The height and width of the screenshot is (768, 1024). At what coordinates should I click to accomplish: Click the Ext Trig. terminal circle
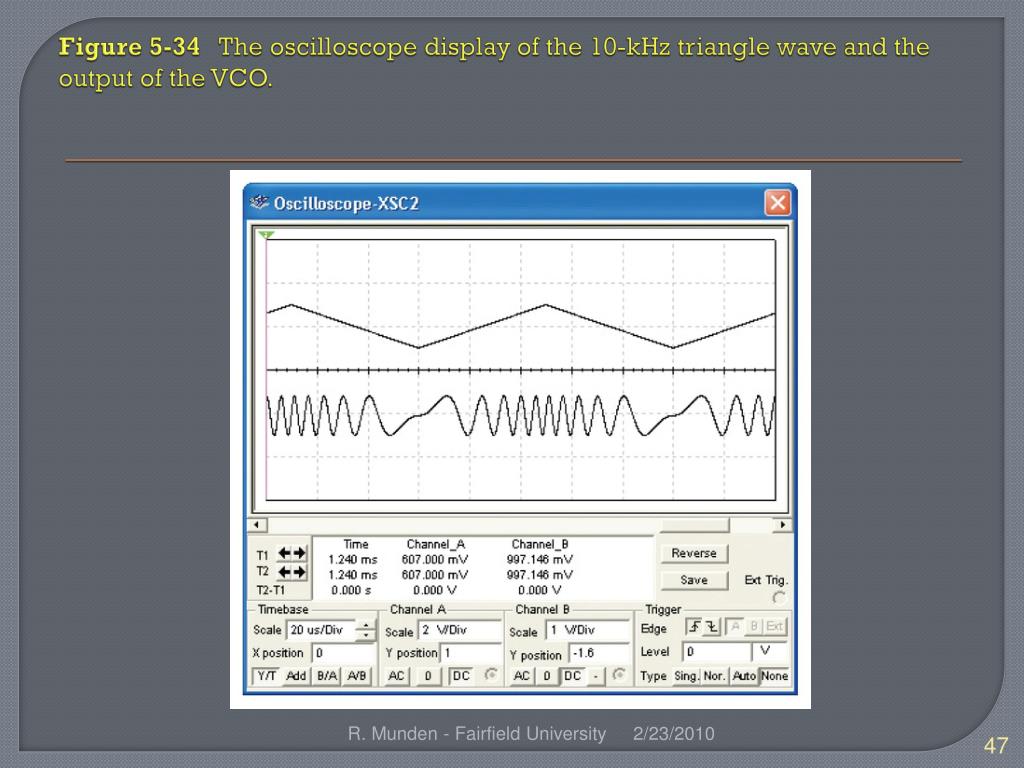click(778, 598)
